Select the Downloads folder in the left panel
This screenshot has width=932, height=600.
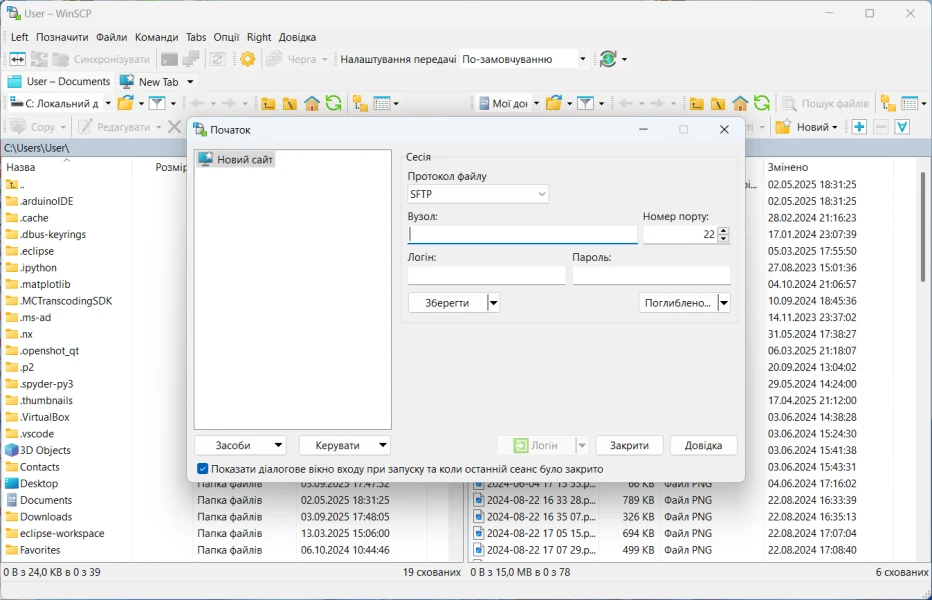click(x=39, y=517)
